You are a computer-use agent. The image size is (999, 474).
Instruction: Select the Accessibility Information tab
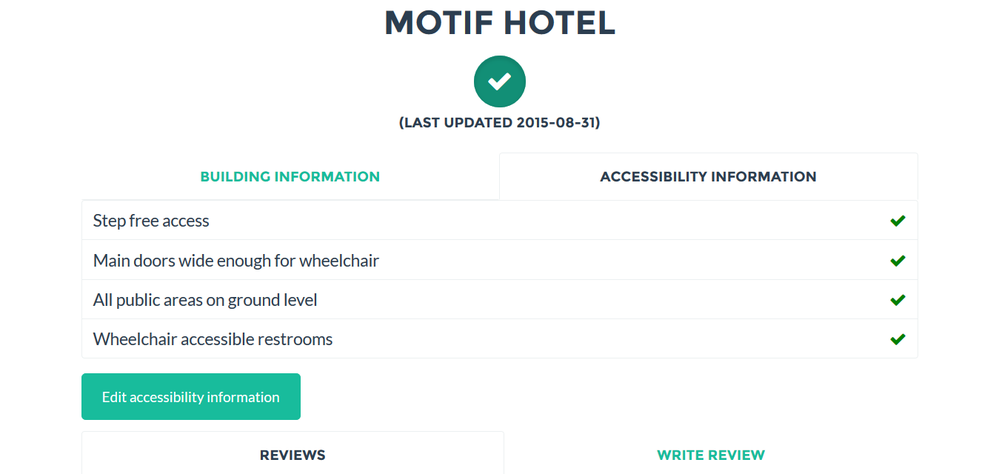pos(708,176)
